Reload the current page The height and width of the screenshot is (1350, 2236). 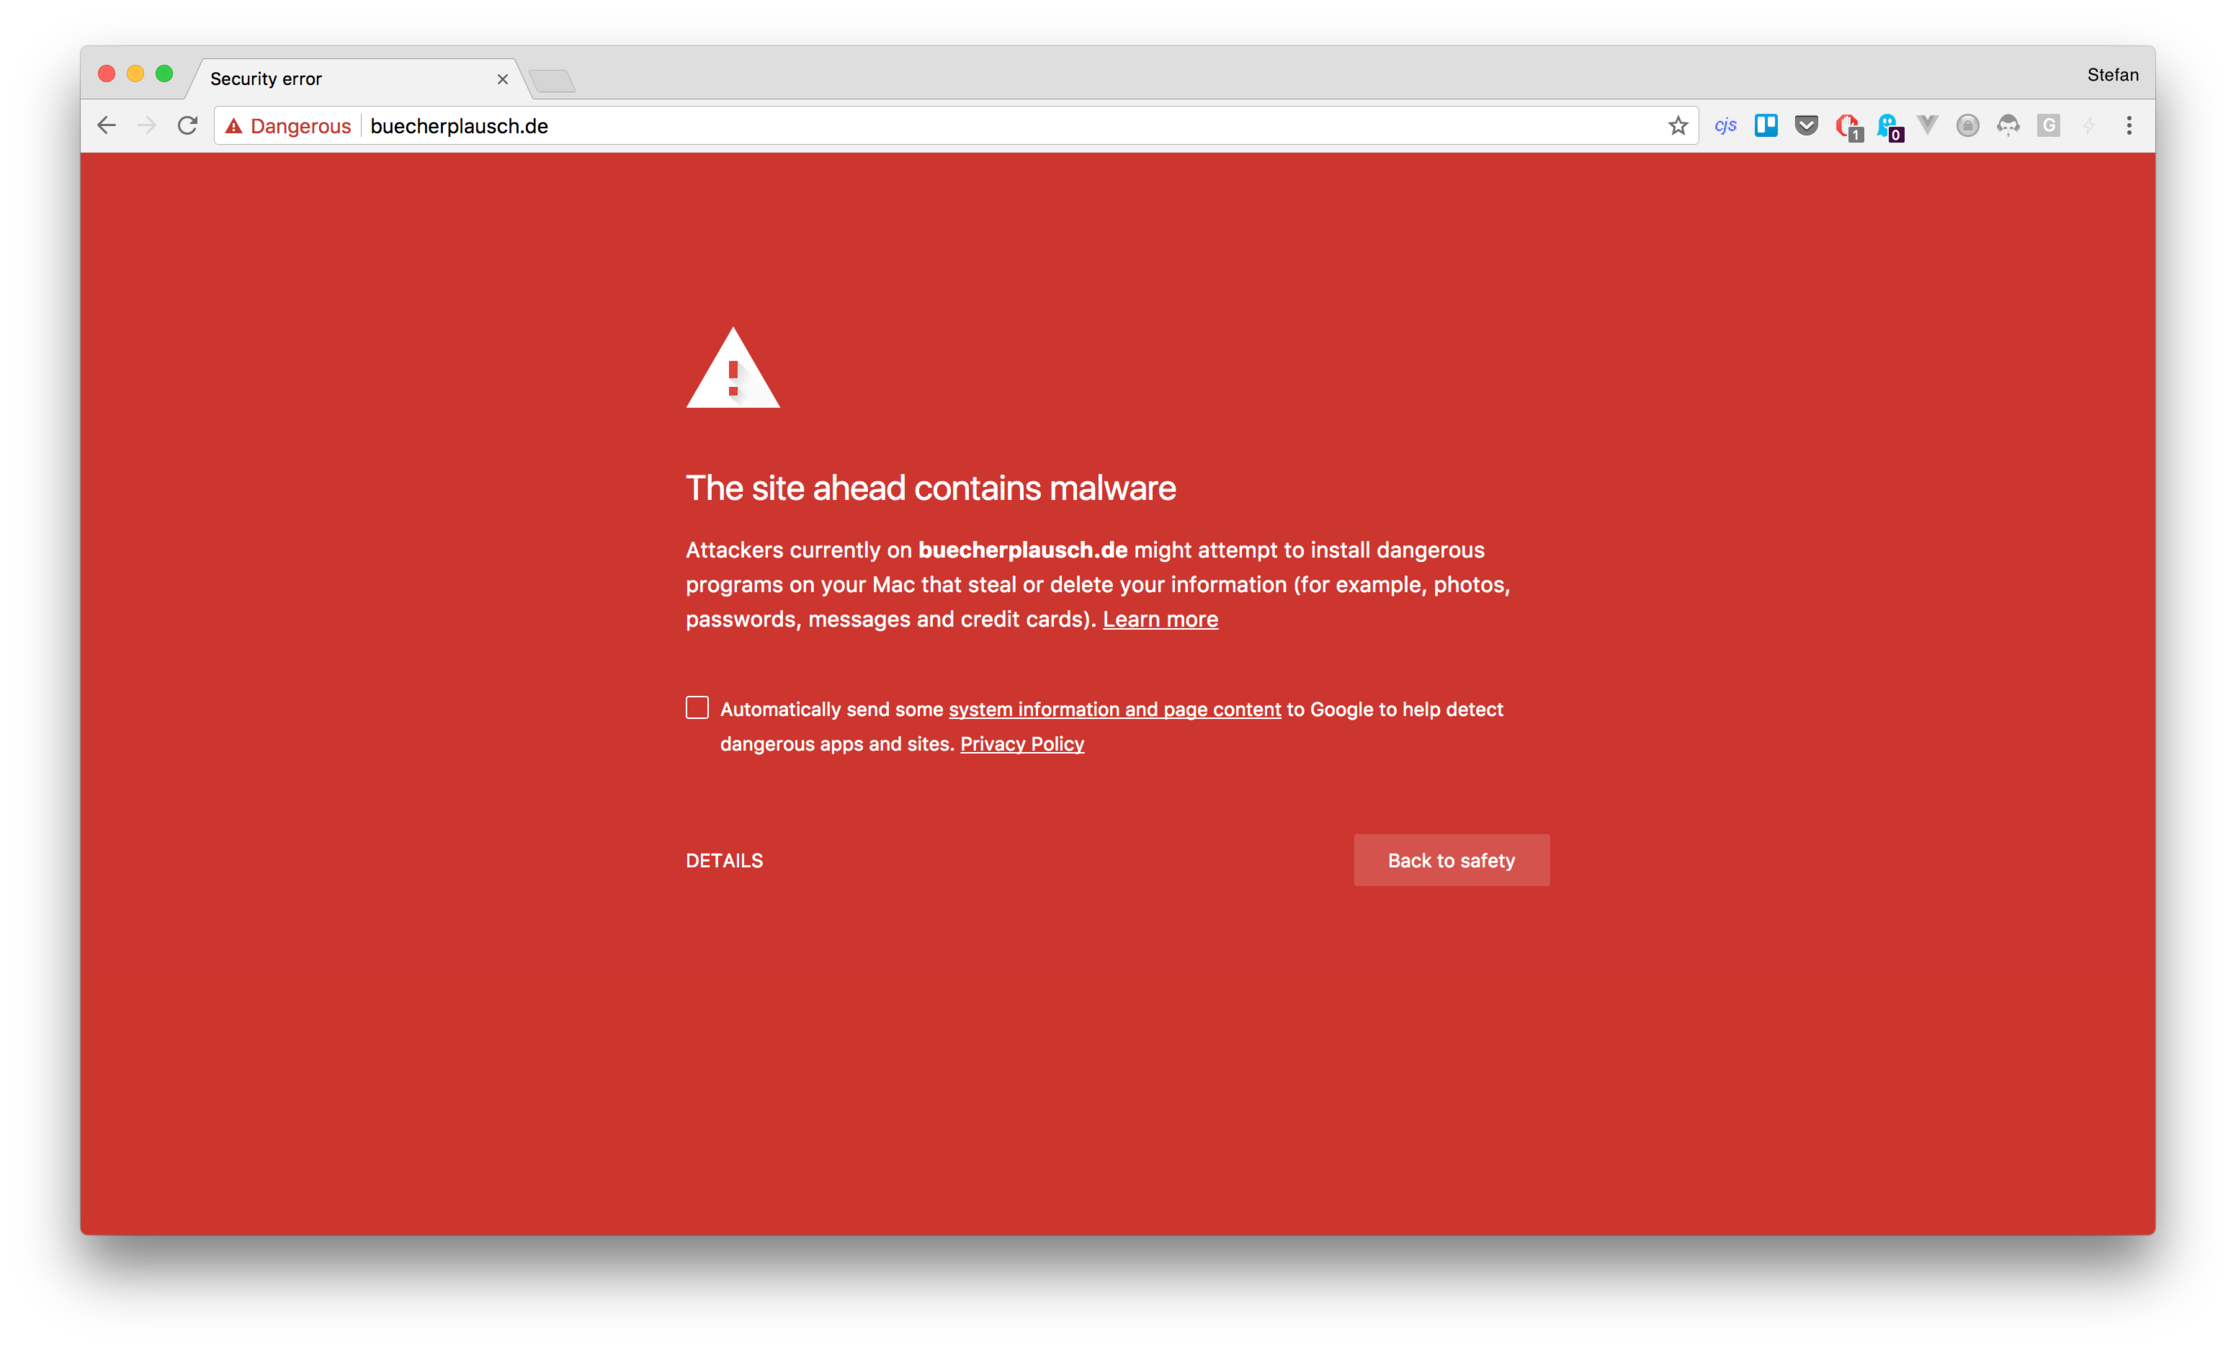[187, 126]
